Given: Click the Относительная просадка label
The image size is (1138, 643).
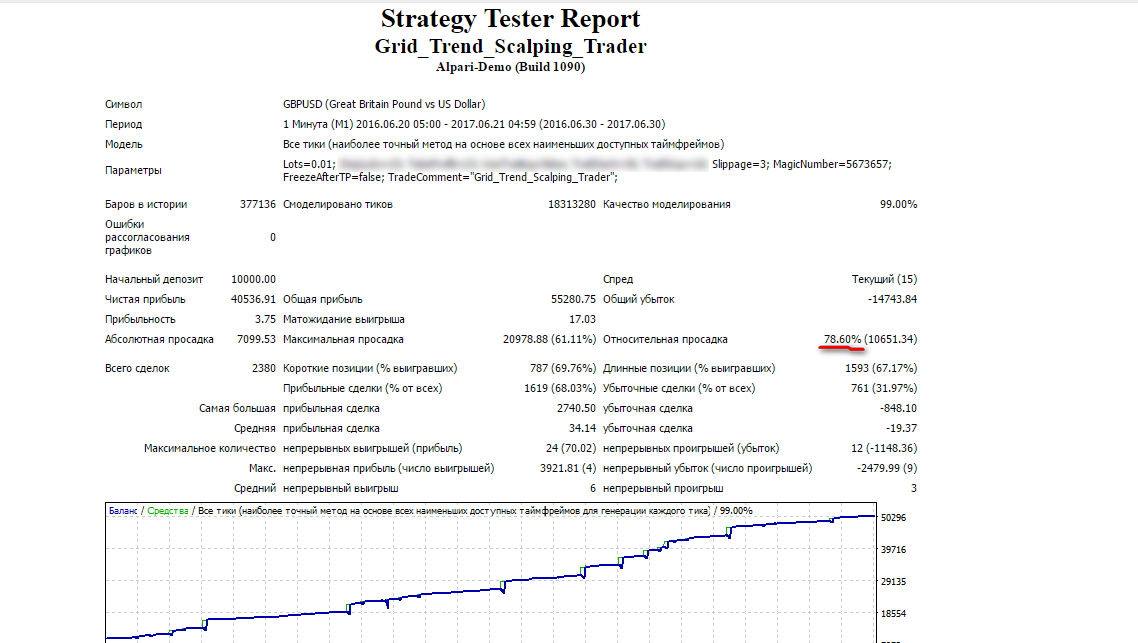Looking at the screenshot, I should [x=665, y=340].
